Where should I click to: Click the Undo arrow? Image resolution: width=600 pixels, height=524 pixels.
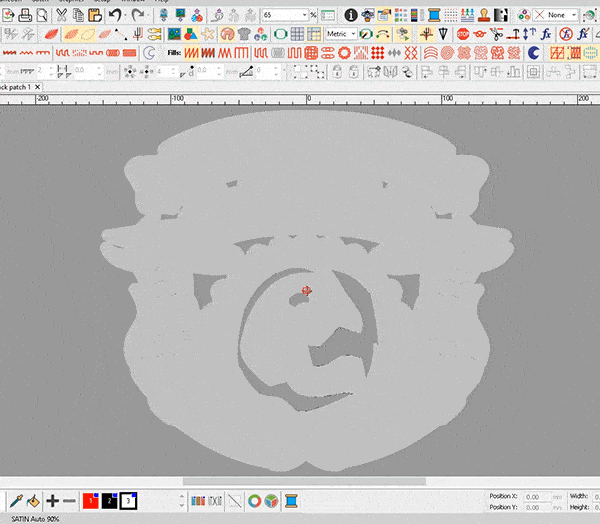pos(115,15)
